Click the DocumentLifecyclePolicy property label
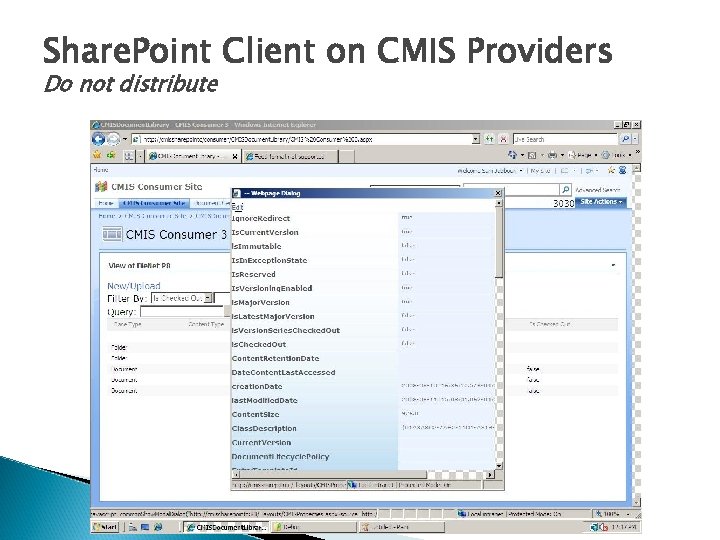720x540 pixels. 281,457
